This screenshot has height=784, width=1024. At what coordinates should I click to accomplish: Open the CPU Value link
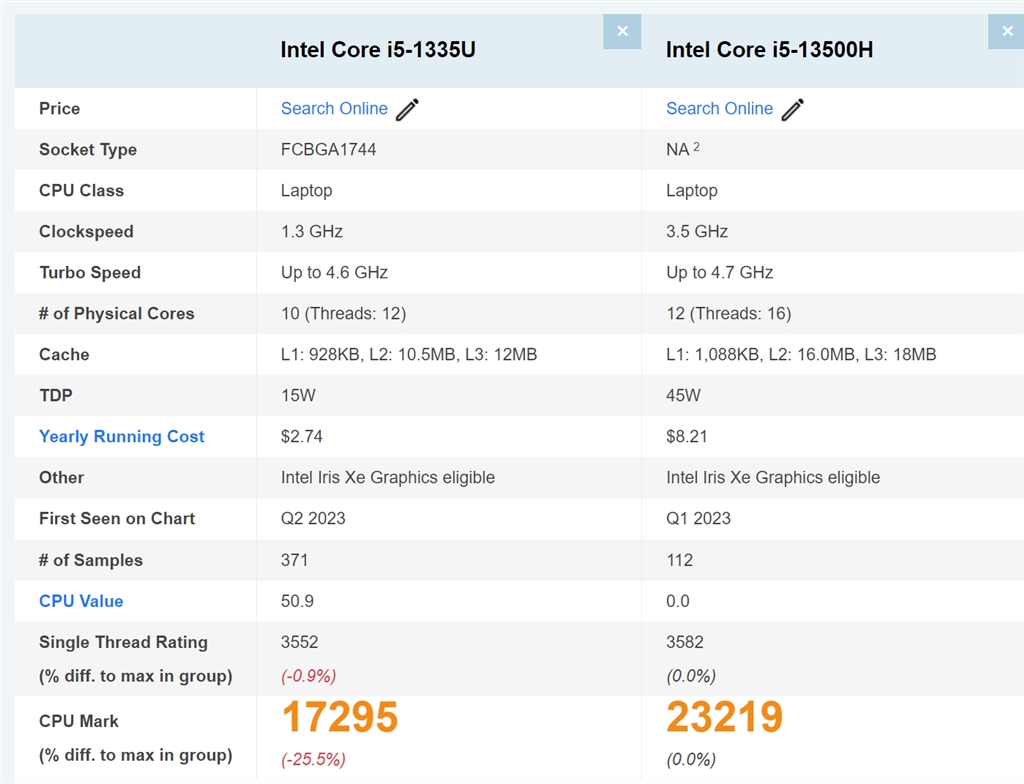(x=81, y=601)
